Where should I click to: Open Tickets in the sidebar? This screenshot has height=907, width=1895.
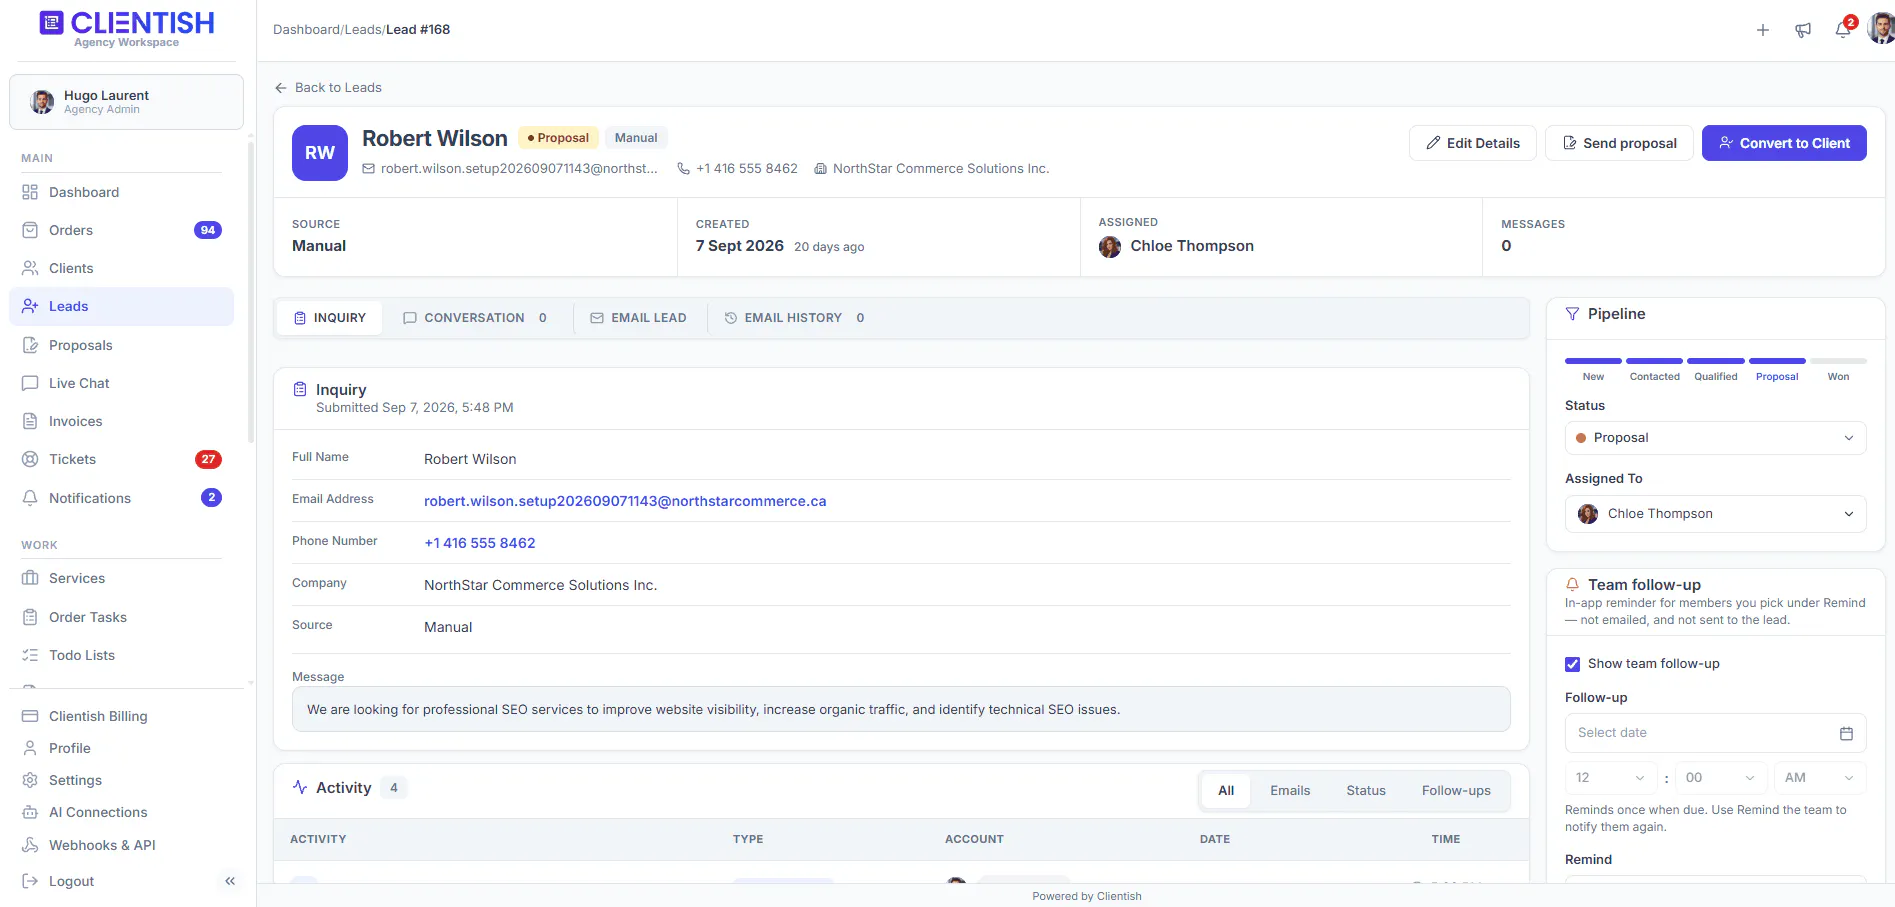click(121, 459)
